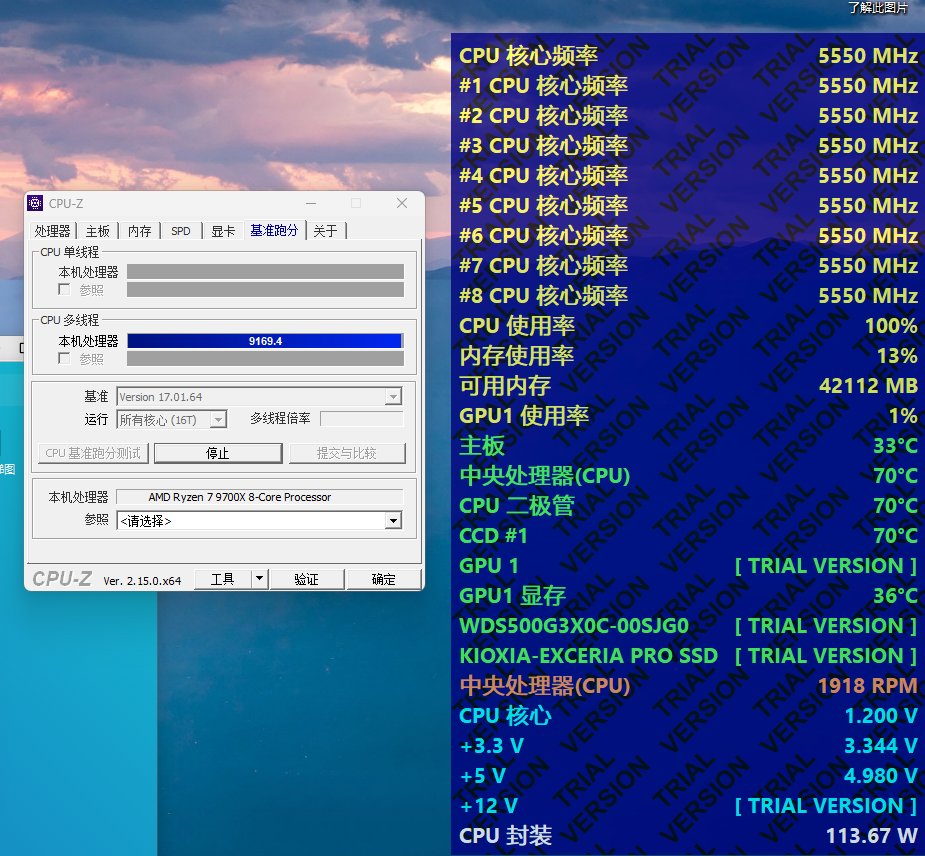Select the '#5 CPU 核心频率' row label
Screen dimensions: 925x856
coord(543,206)
